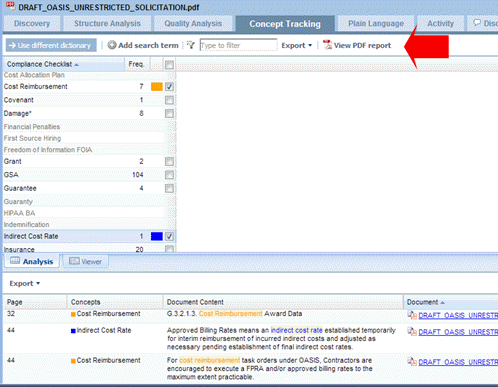Click the Indemnification entry
Viewport: 498px width, 387px height.
coord(26,225)
